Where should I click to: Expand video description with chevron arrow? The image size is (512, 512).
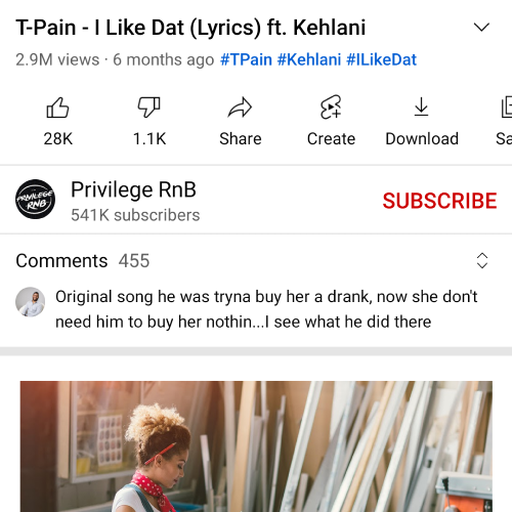point(482,27)
